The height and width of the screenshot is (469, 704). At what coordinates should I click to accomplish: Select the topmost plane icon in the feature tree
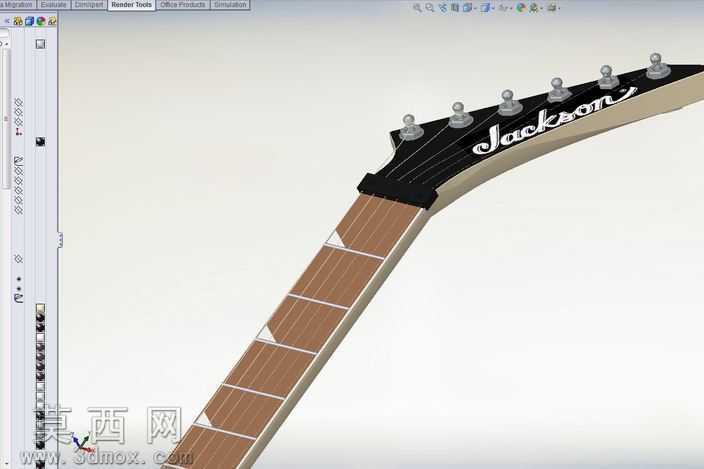point(18,102)
